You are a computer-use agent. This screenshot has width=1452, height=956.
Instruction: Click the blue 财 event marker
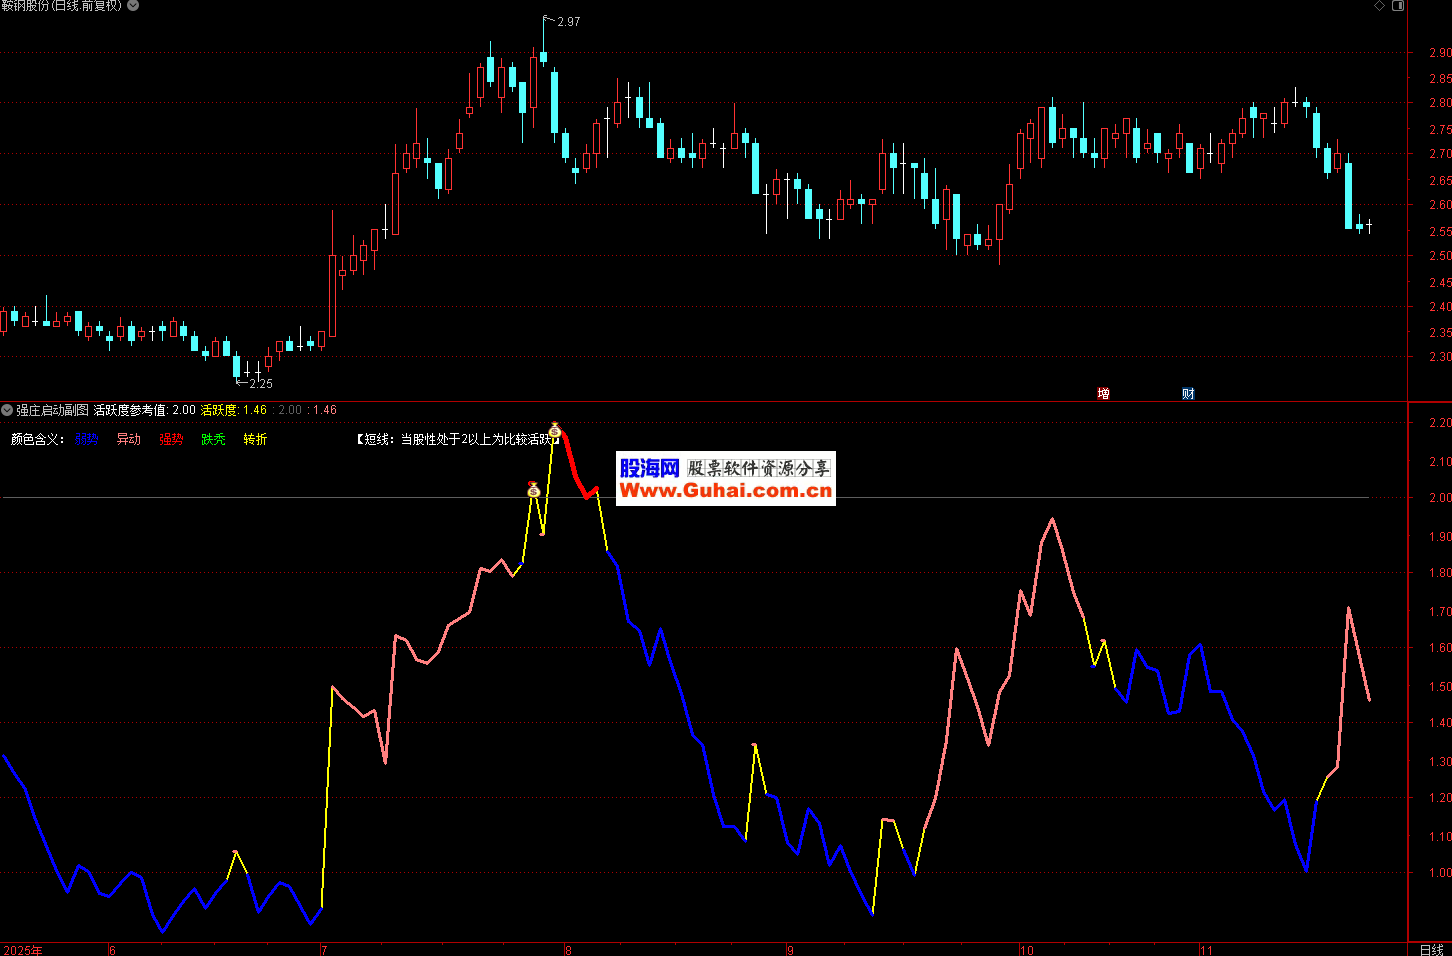[x=1188, y=394]
